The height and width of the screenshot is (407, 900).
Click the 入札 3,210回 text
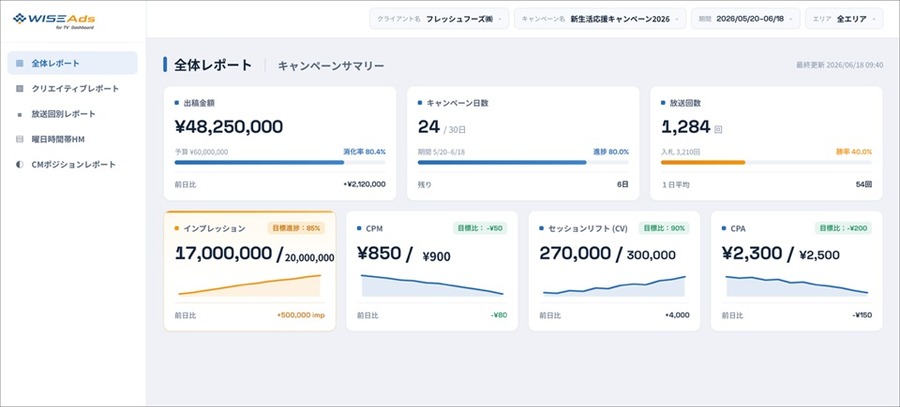point(680,152)
